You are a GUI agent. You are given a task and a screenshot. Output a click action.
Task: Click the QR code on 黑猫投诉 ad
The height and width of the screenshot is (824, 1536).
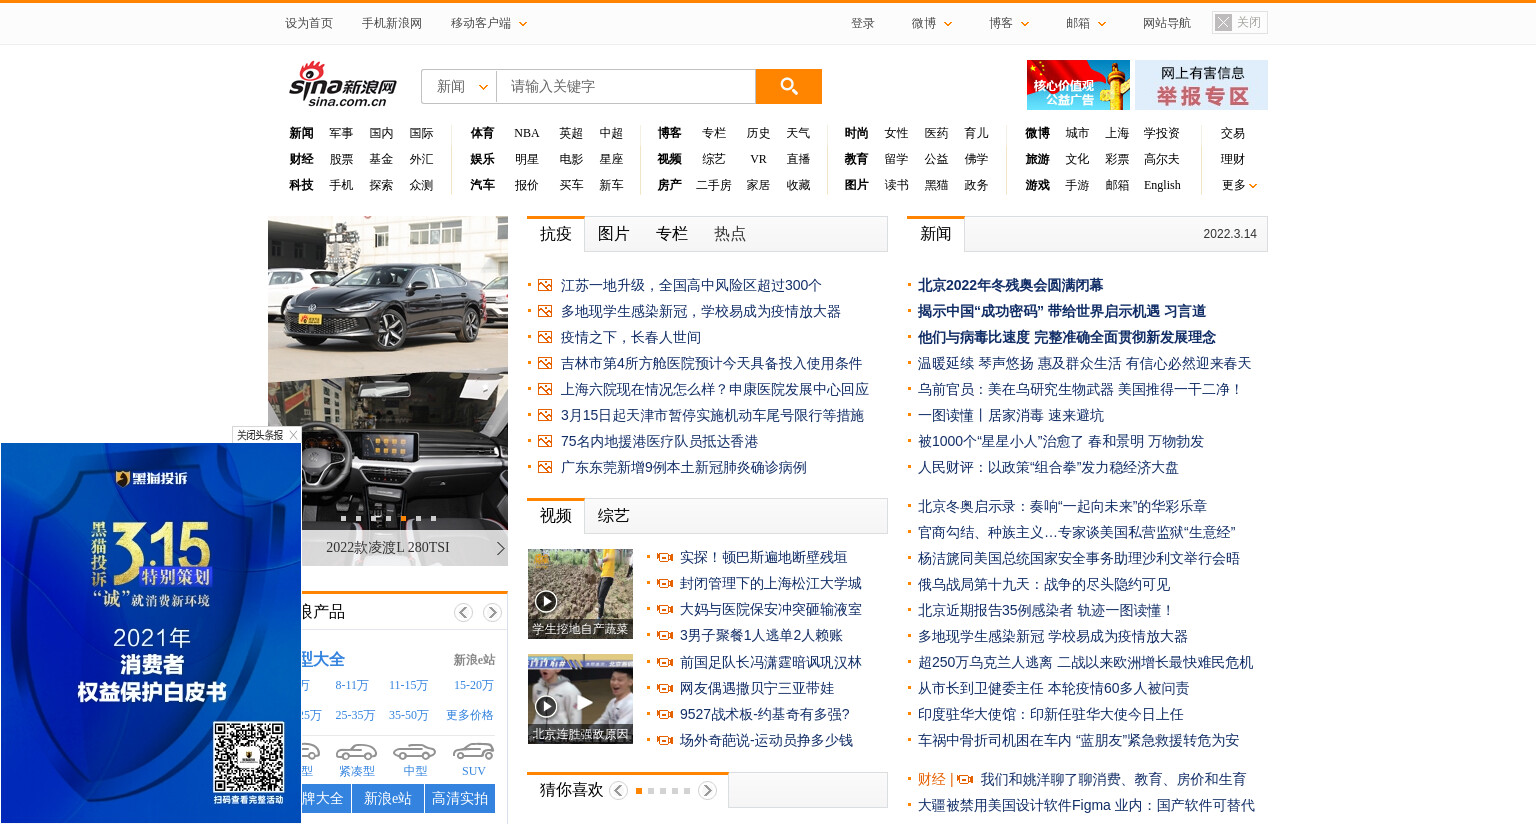point(248,757)
